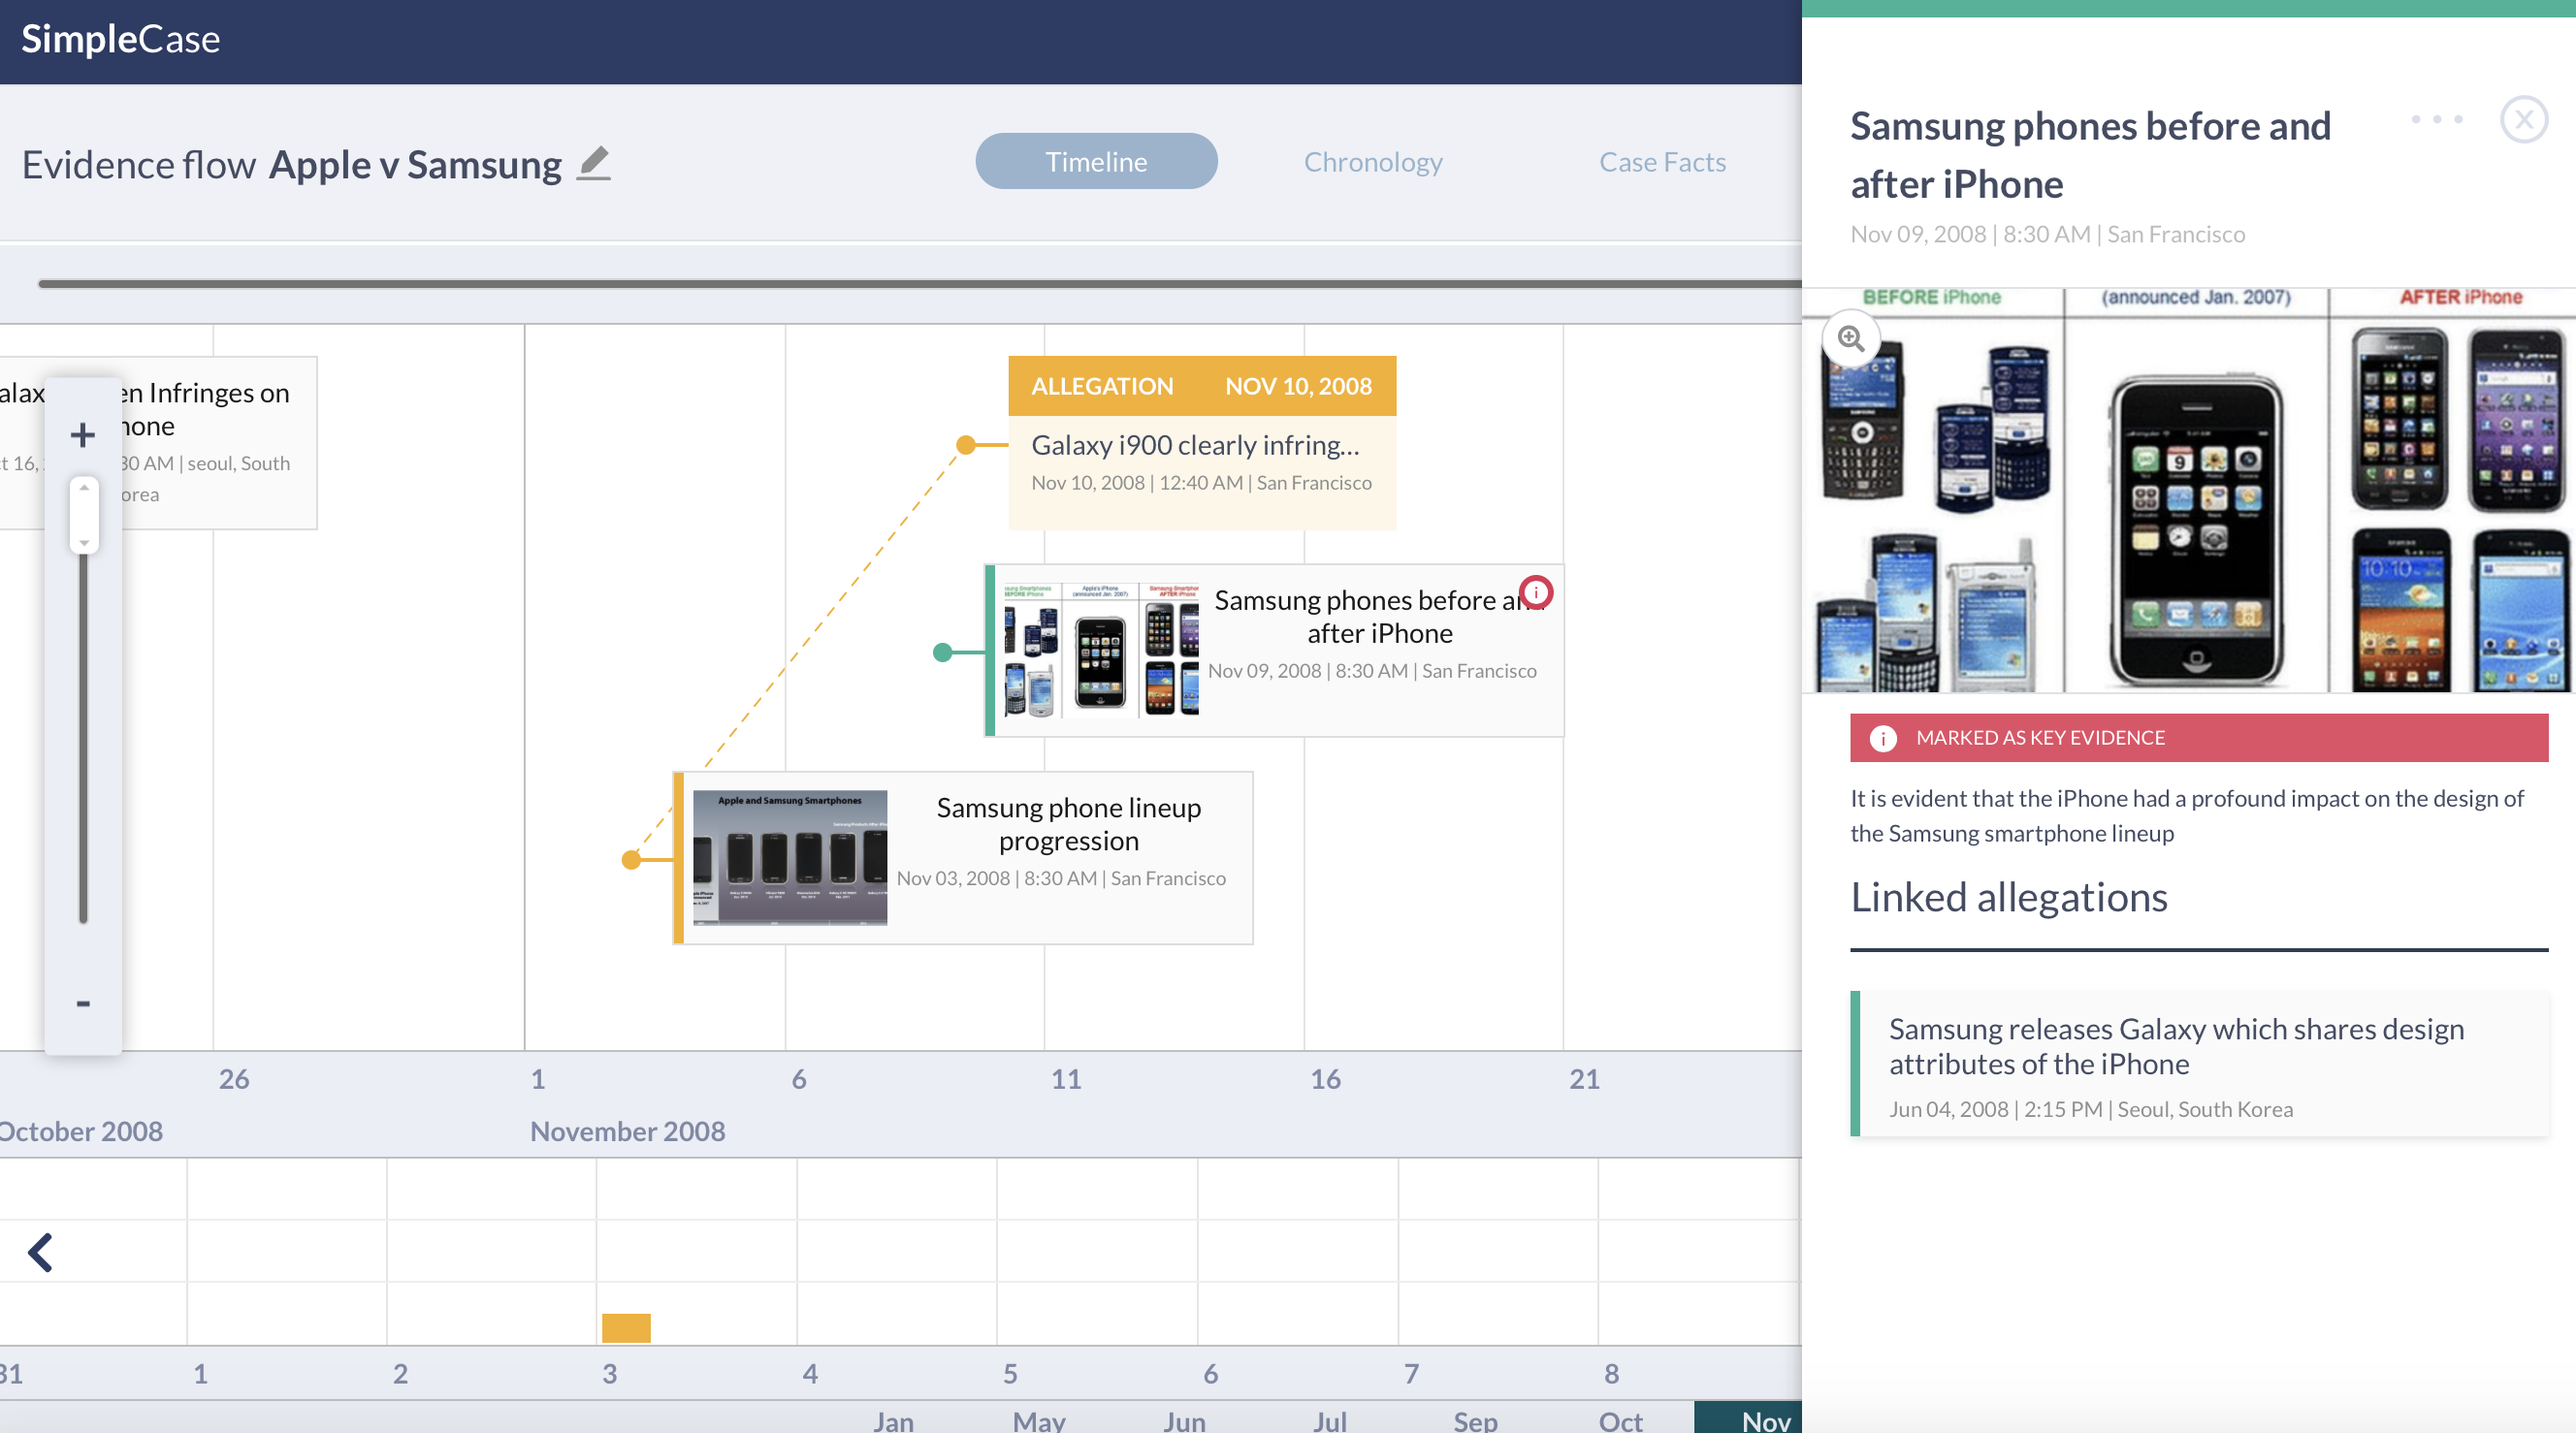Click the minus zoom-out icon on timeline
This screenshot has width=2576, height=1433.
(x=83, y=1003)
